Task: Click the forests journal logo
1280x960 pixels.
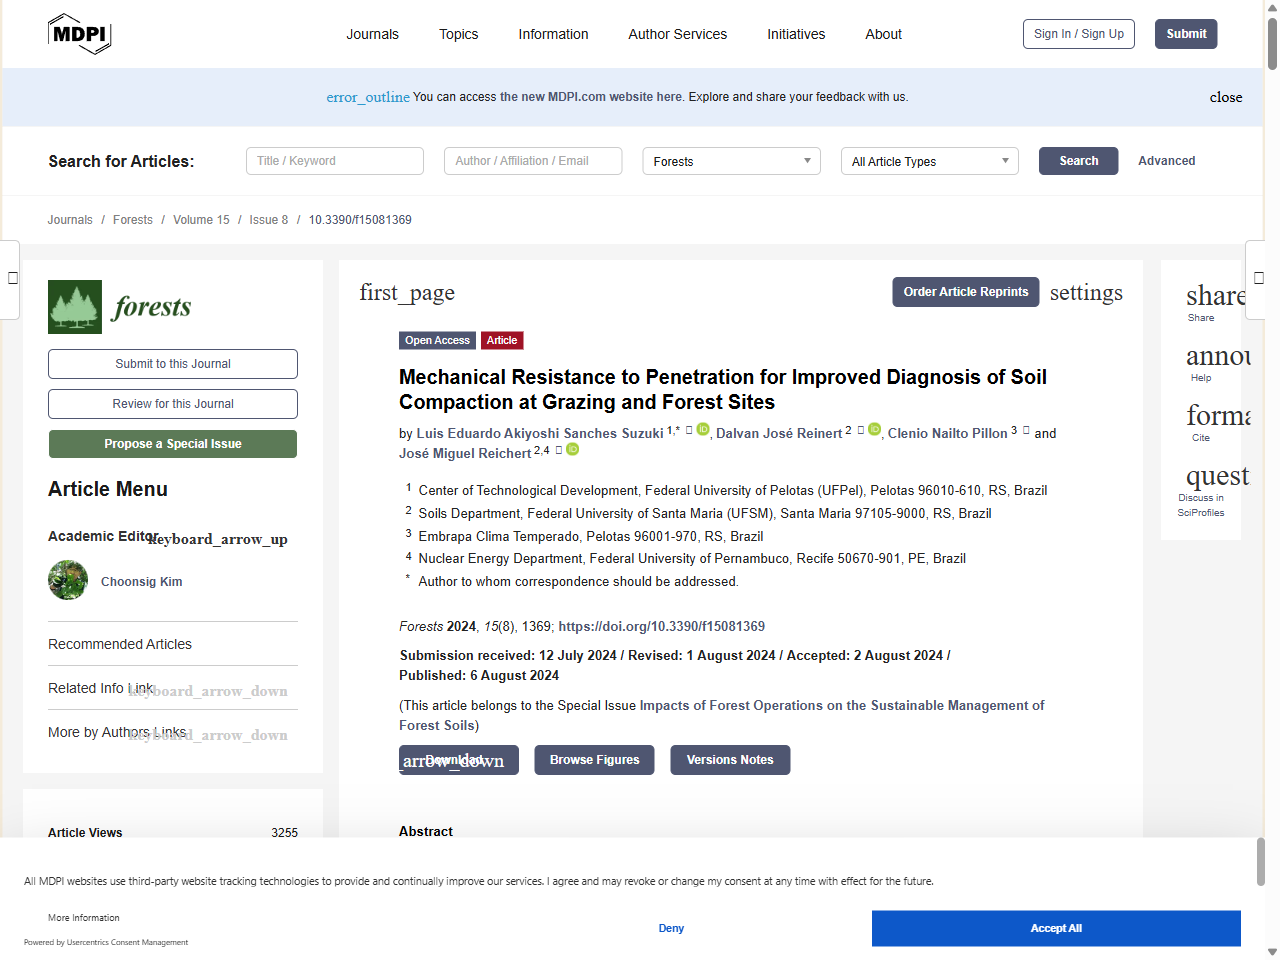Action: click(75, 307)
